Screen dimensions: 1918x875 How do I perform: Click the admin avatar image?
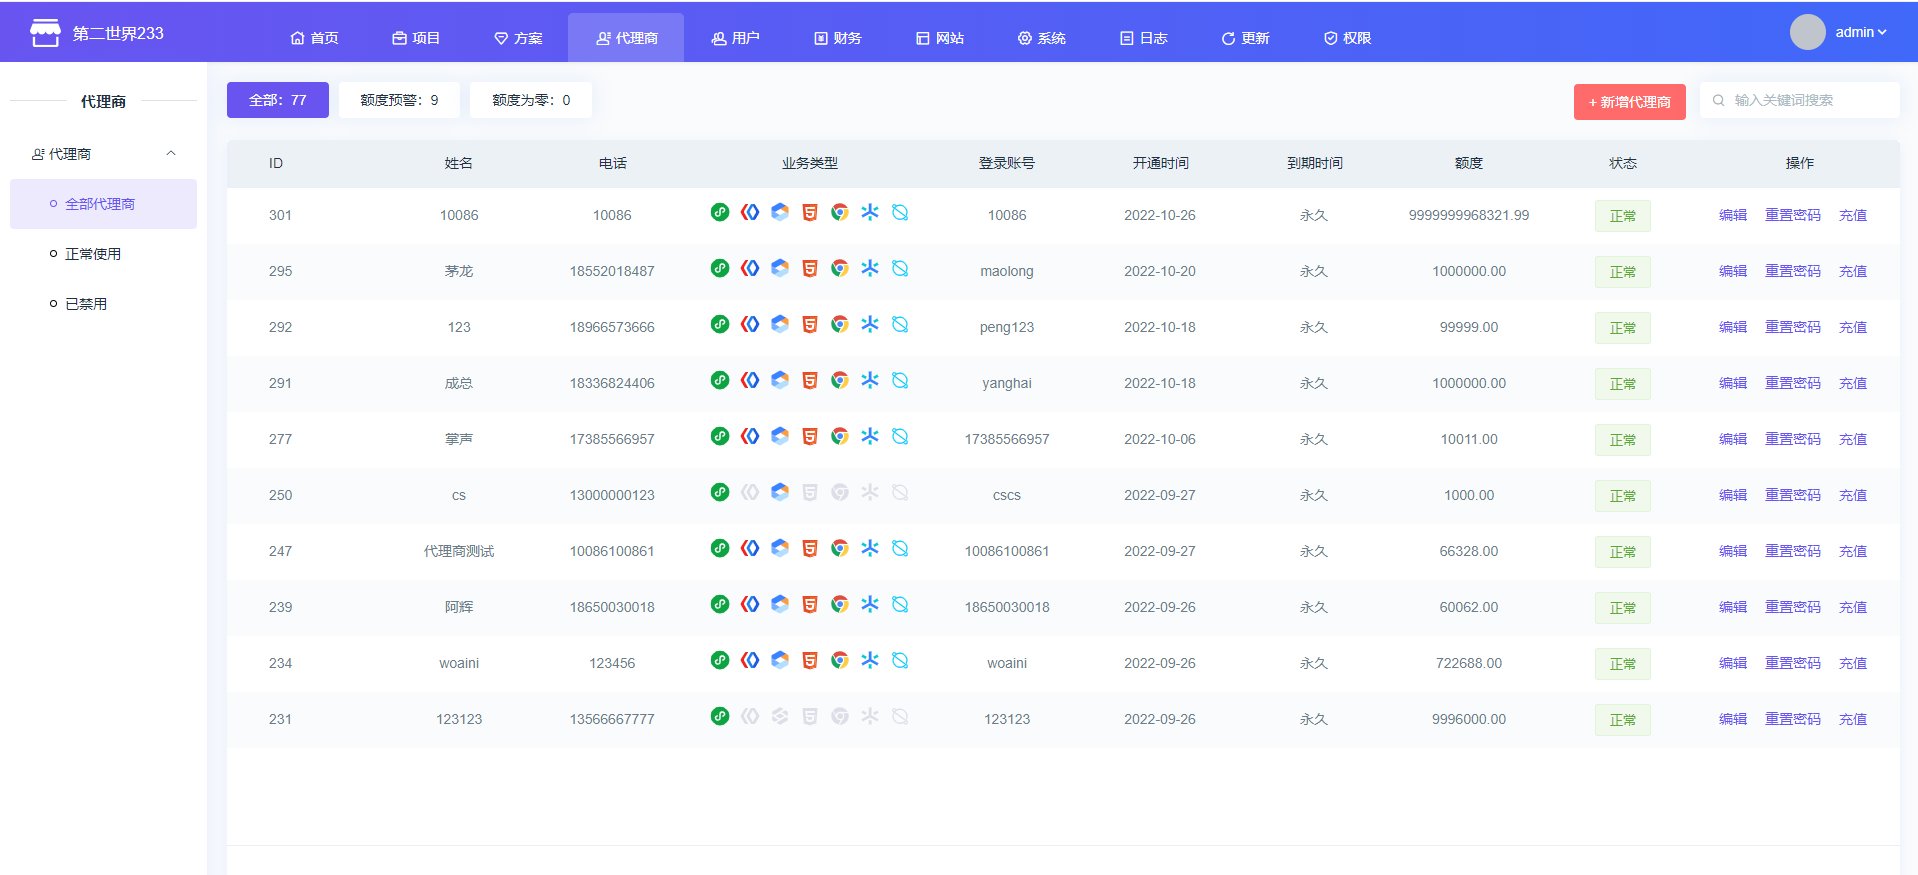[1807, 32]
